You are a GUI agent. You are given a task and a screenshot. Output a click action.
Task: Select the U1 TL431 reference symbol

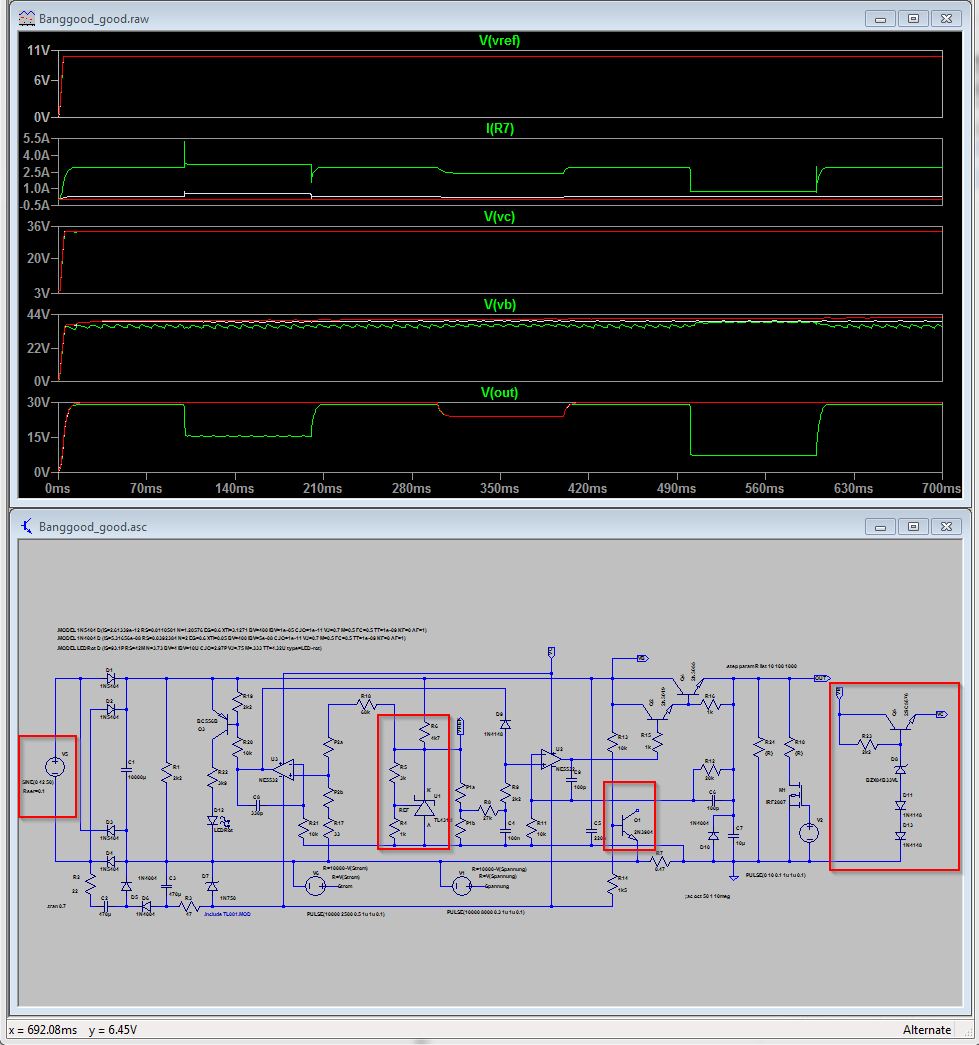pos(425,808)
